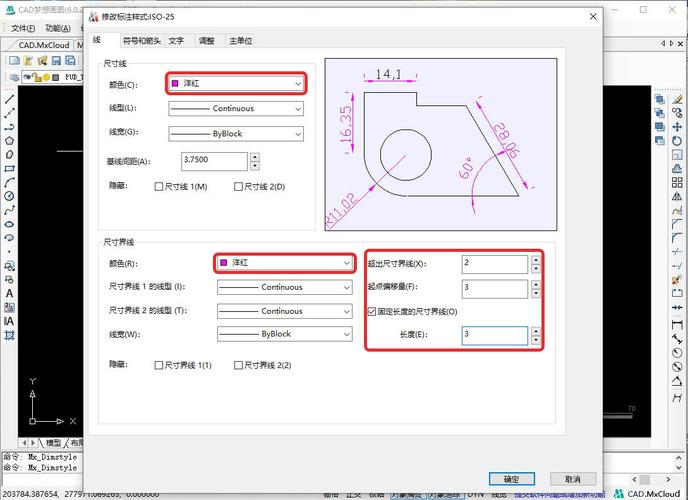Viewport: 688px width, 500px height.
Task: Decrease 长度(E) with down spinner arrow
Action: pos(536,340)
